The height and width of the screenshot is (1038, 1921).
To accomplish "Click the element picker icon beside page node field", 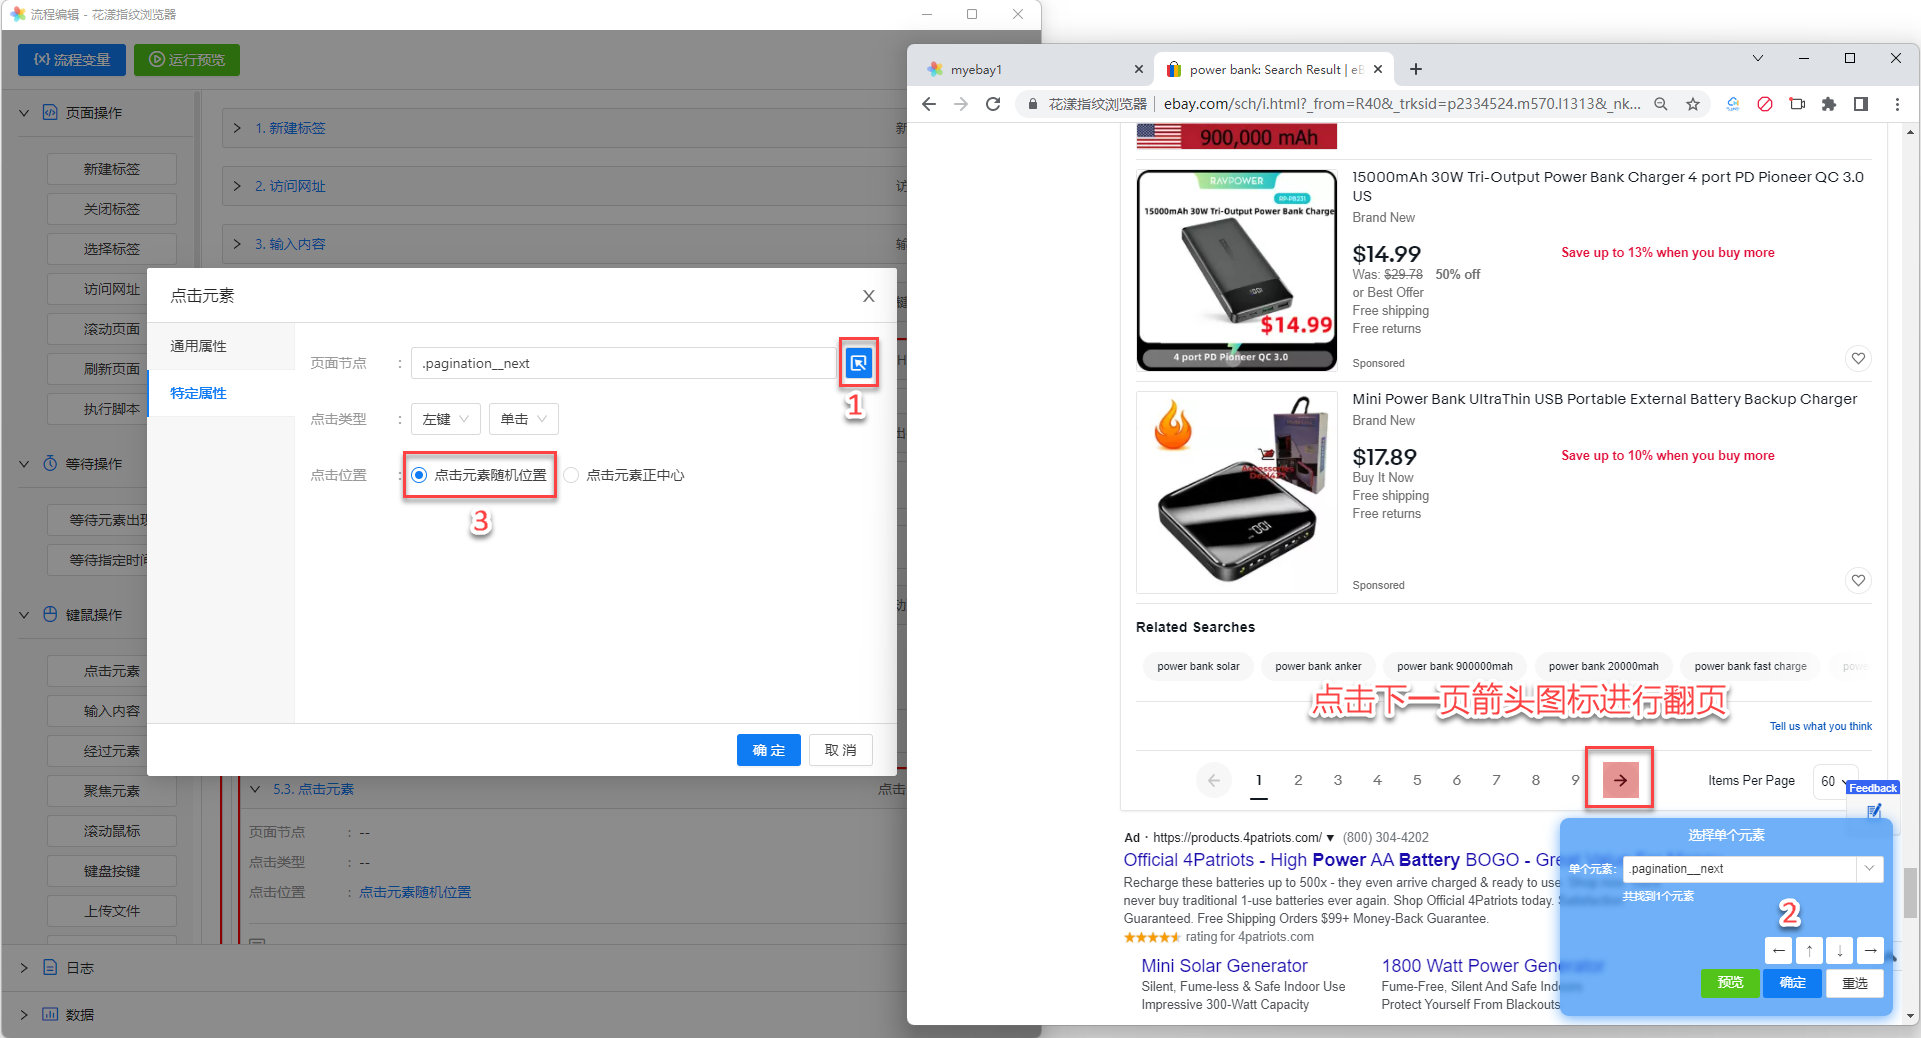I will (858, 363).
